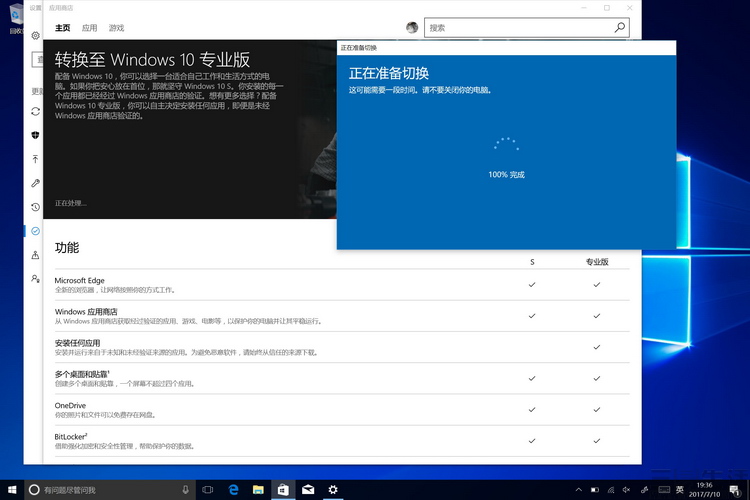
Task: Click the 安装任何应用 feature row title
Action: pos(77,343)
